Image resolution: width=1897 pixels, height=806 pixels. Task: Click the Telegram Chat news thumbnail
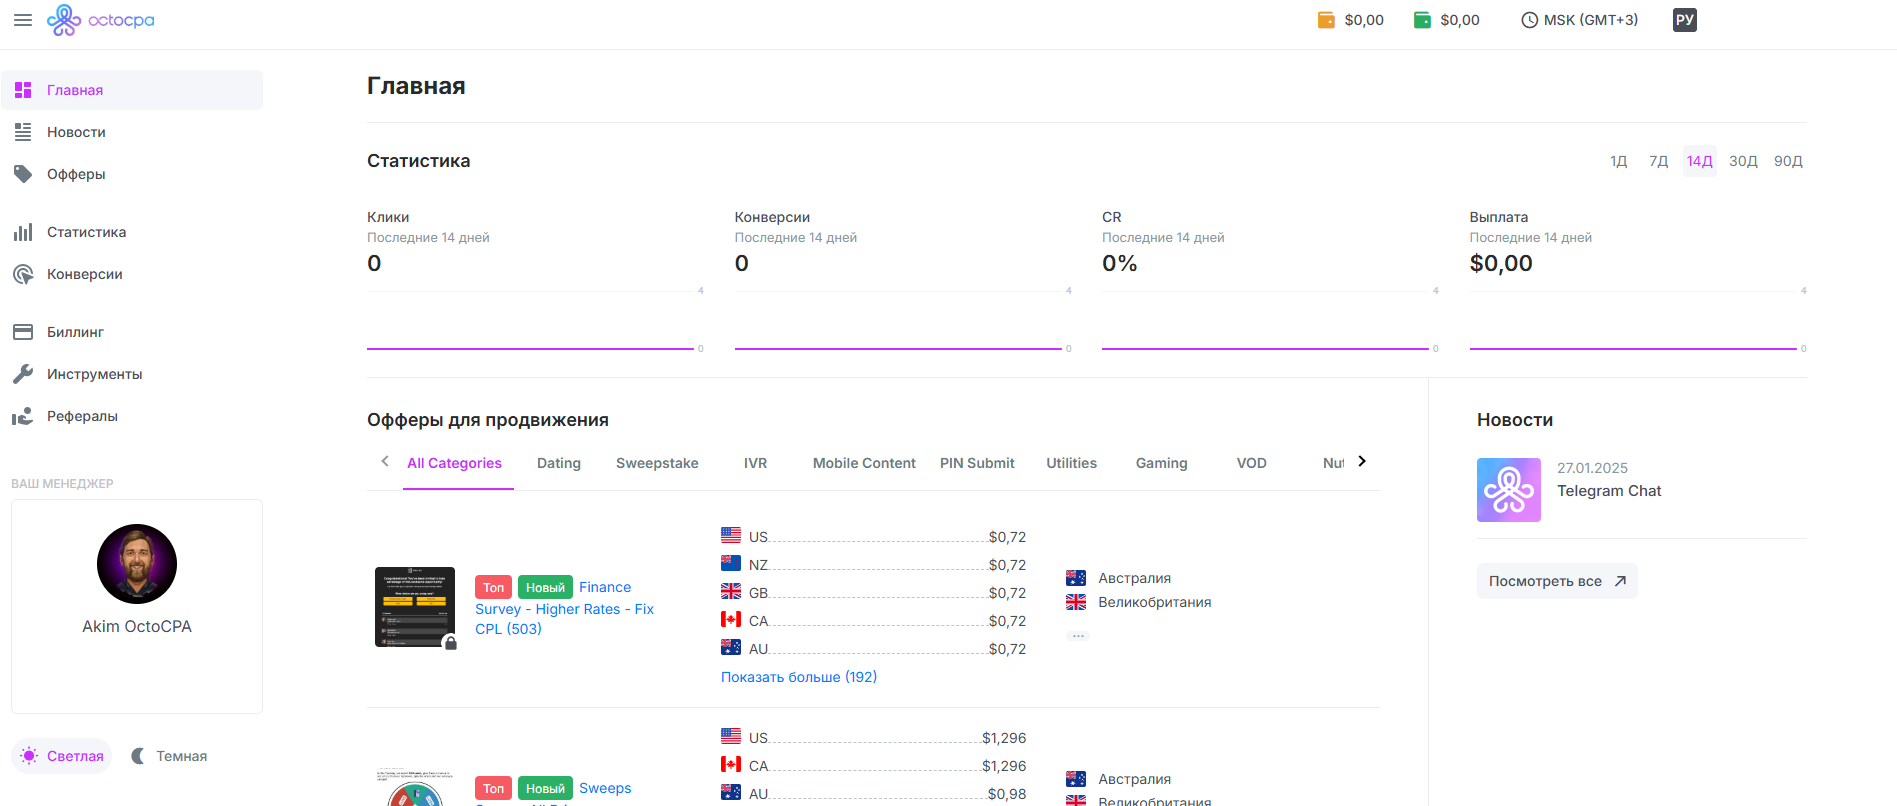[1509, 490]
